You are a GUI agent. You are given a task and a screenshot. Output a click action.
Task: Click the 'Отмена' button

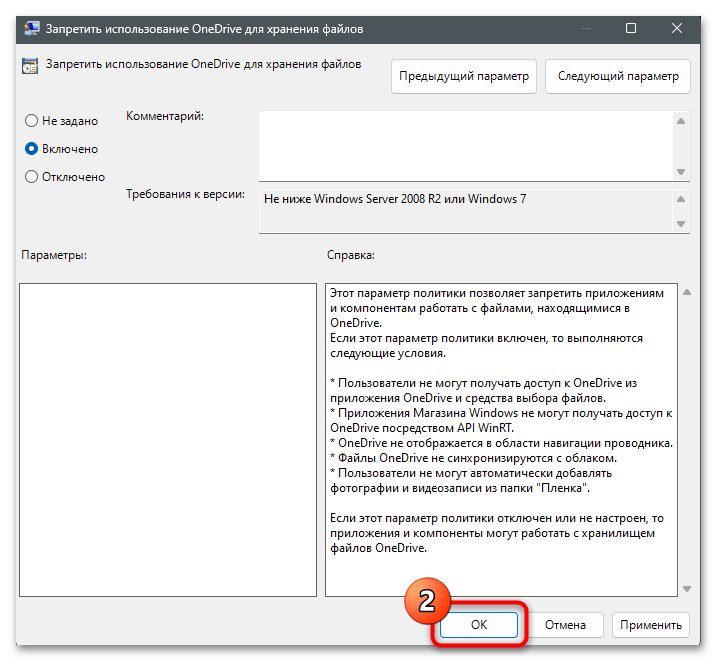coord(565,624)
